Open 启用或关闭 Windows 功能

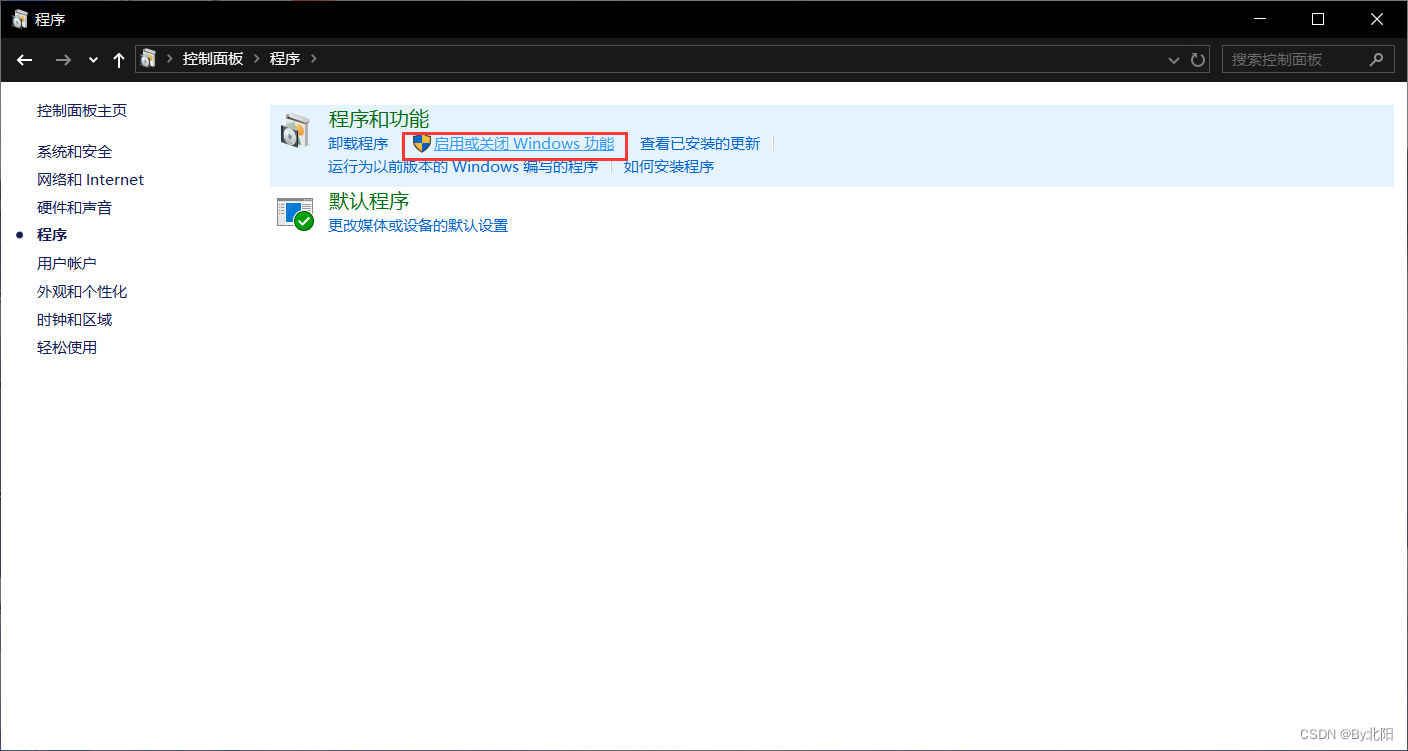point(524,144)
